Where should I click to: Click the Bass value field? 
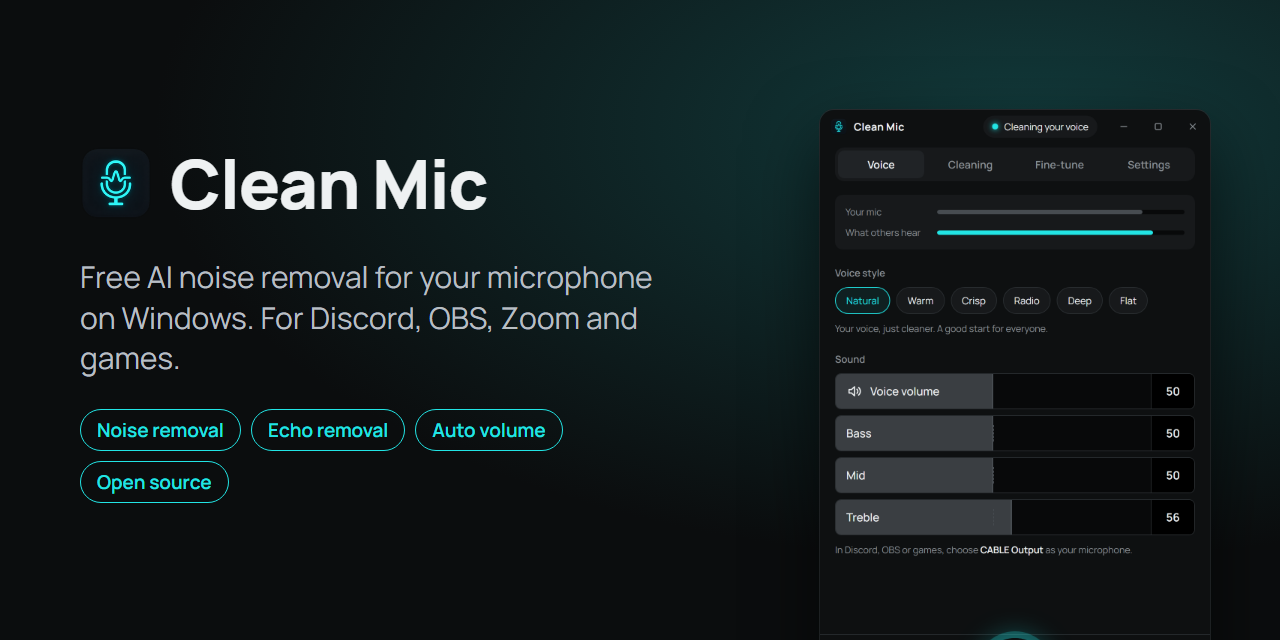coord(1173,433)
